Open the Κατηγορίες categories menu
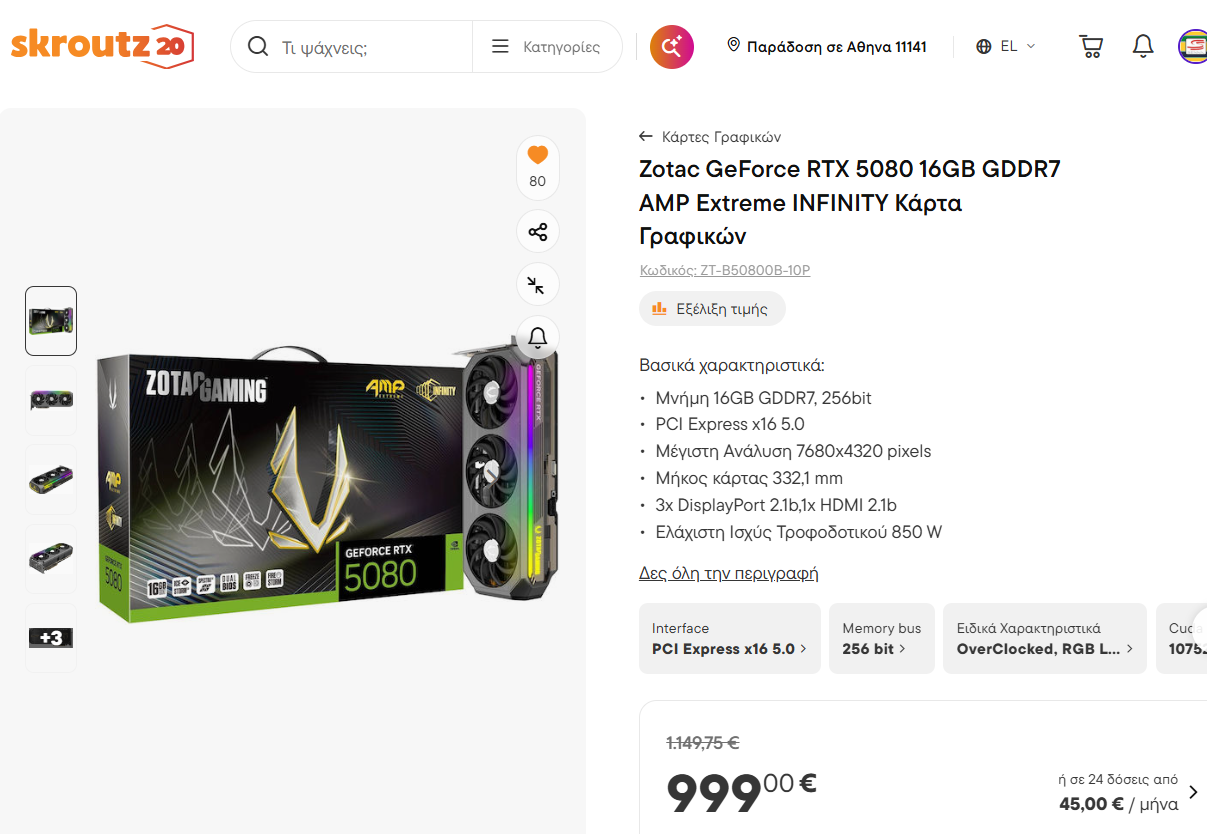The image size is (1207, 834). click(546, 47)
